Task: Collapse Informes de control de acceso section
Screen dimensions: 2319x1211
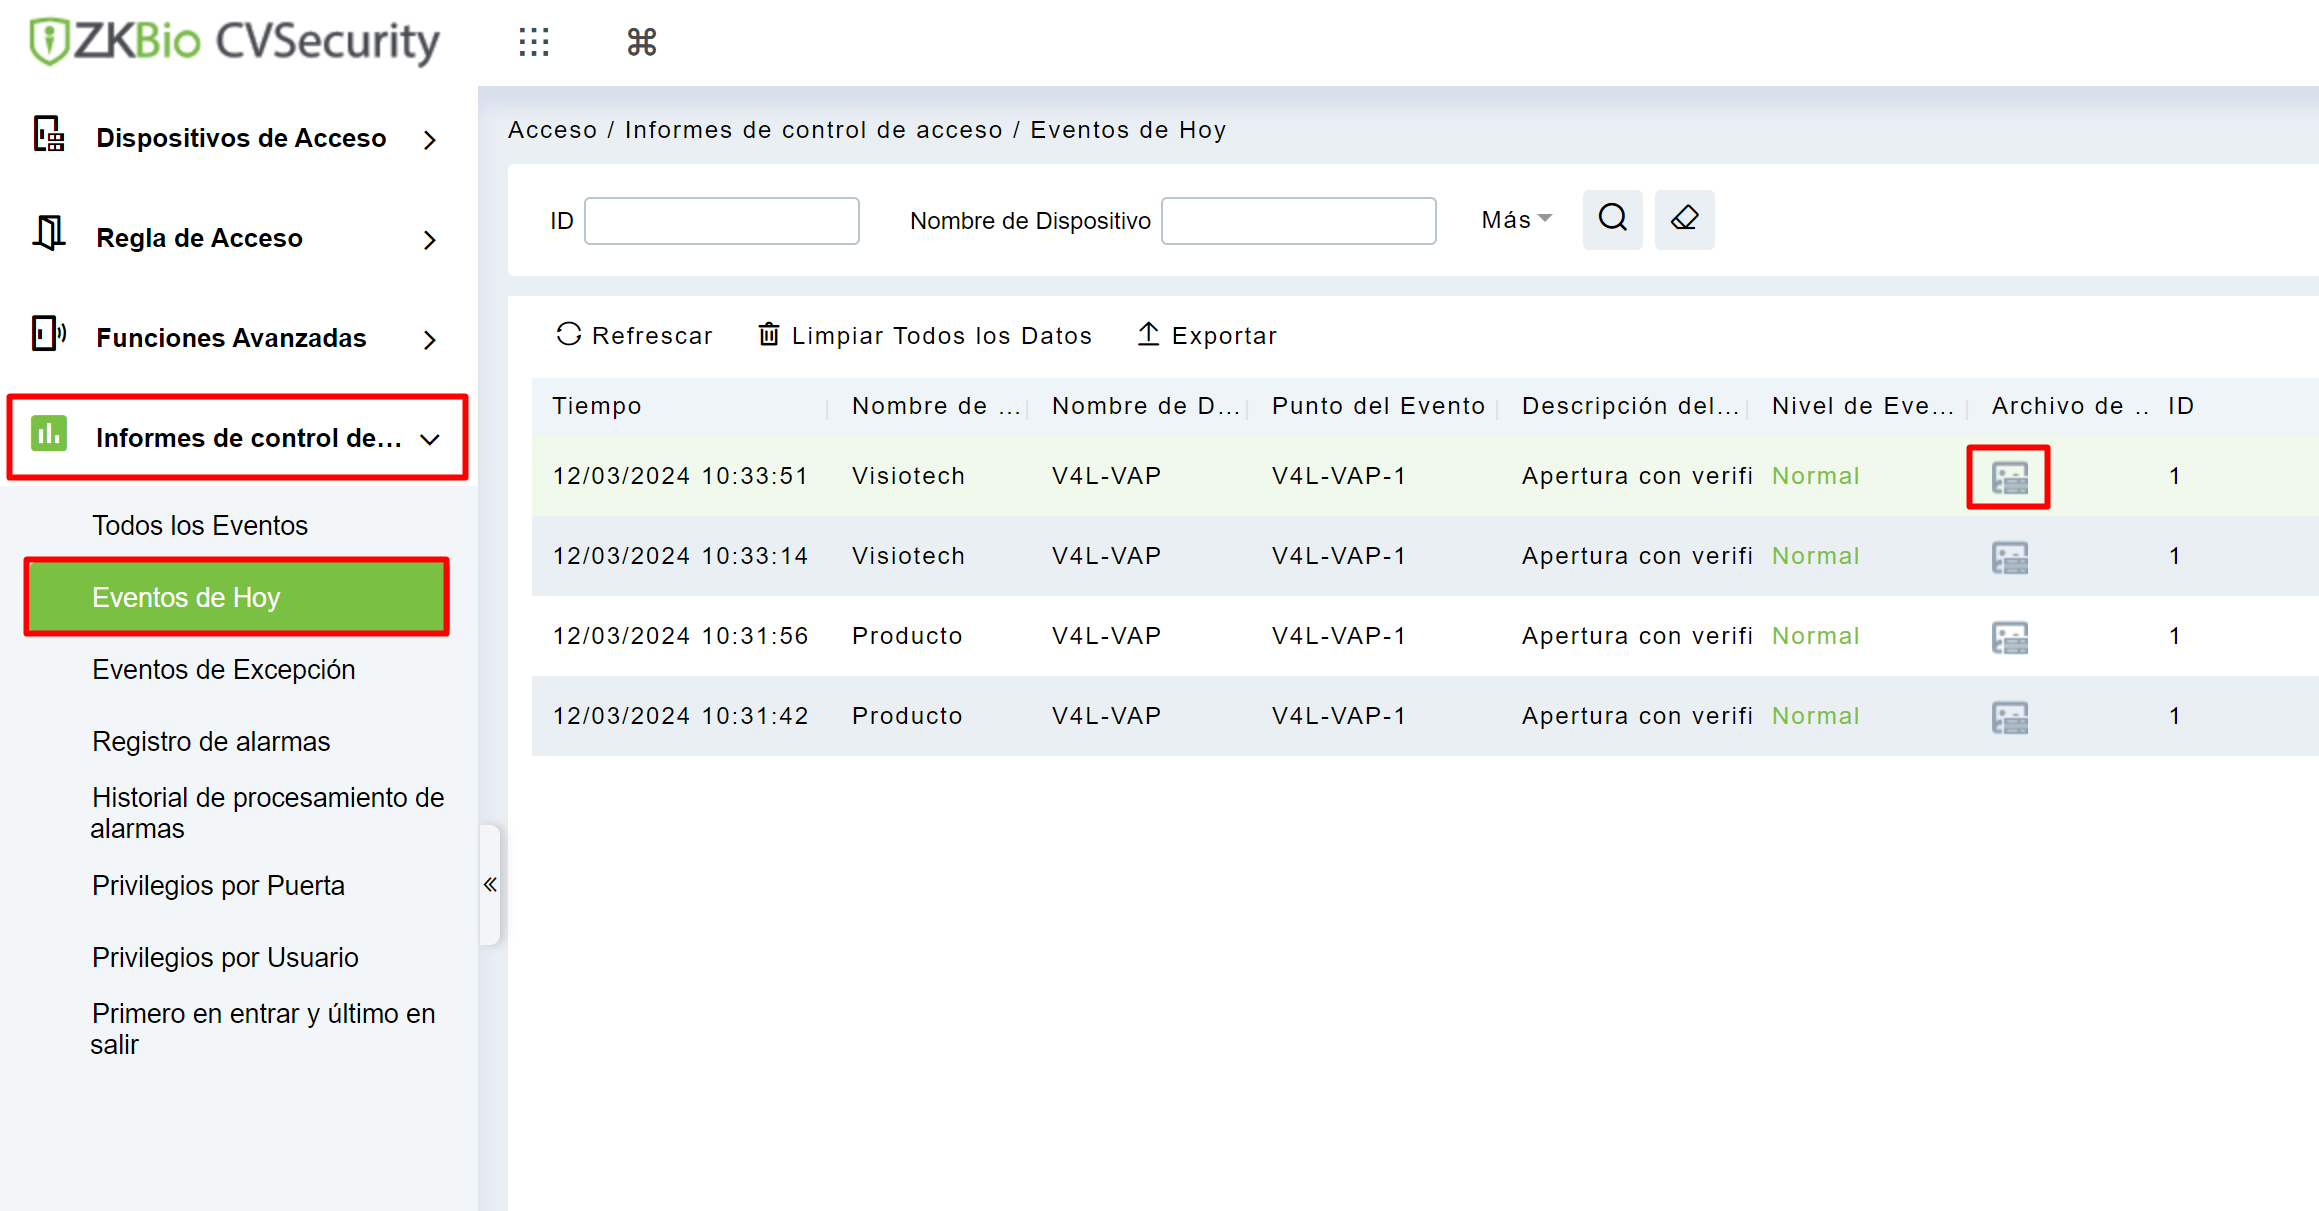Action: (430, 440)
